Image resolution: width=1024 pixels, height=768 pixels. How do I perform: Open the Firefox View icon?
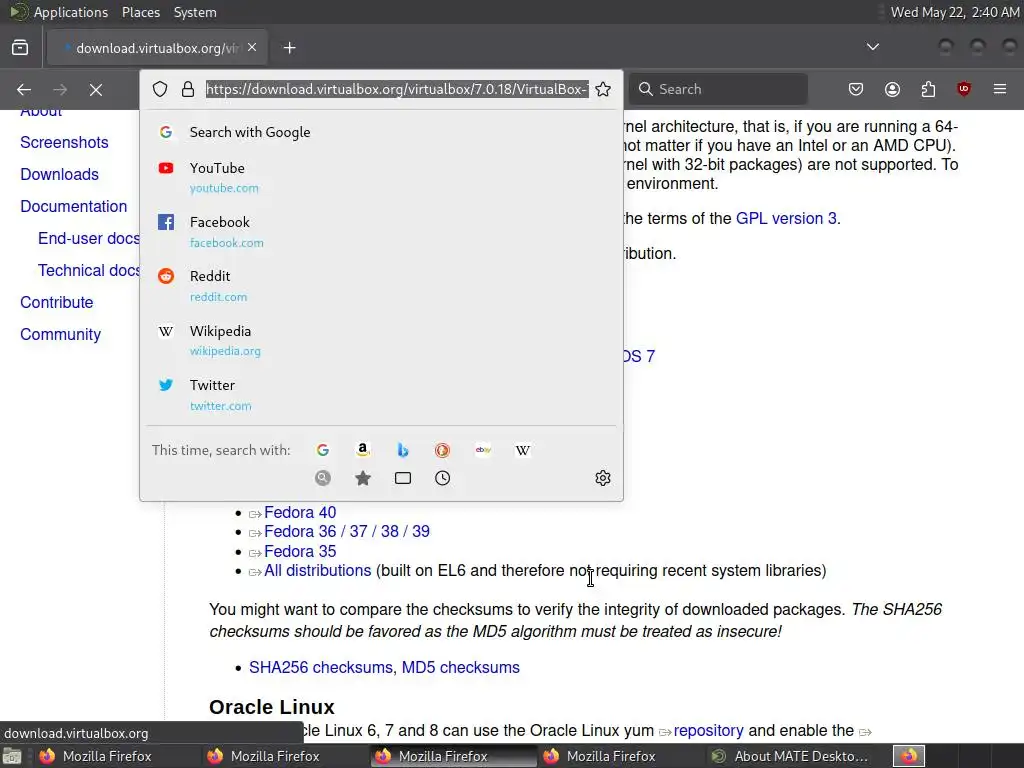click(x=20, y=48)
